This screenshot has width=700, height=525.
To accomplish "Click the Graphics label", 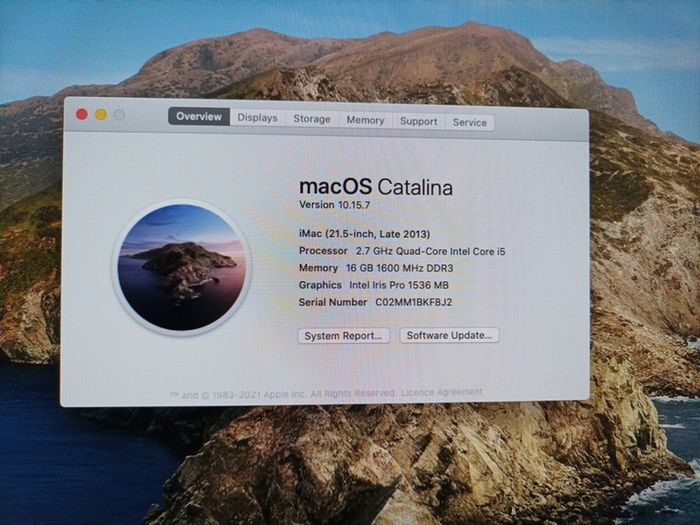I will (320, 285).
